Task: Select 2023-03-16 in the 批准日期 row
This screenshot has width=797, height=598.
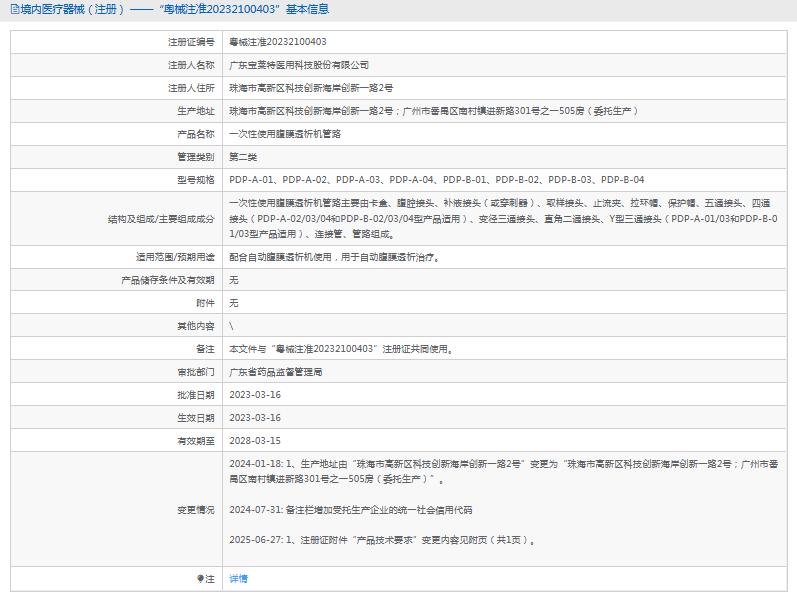Action: tap(255, 395)
